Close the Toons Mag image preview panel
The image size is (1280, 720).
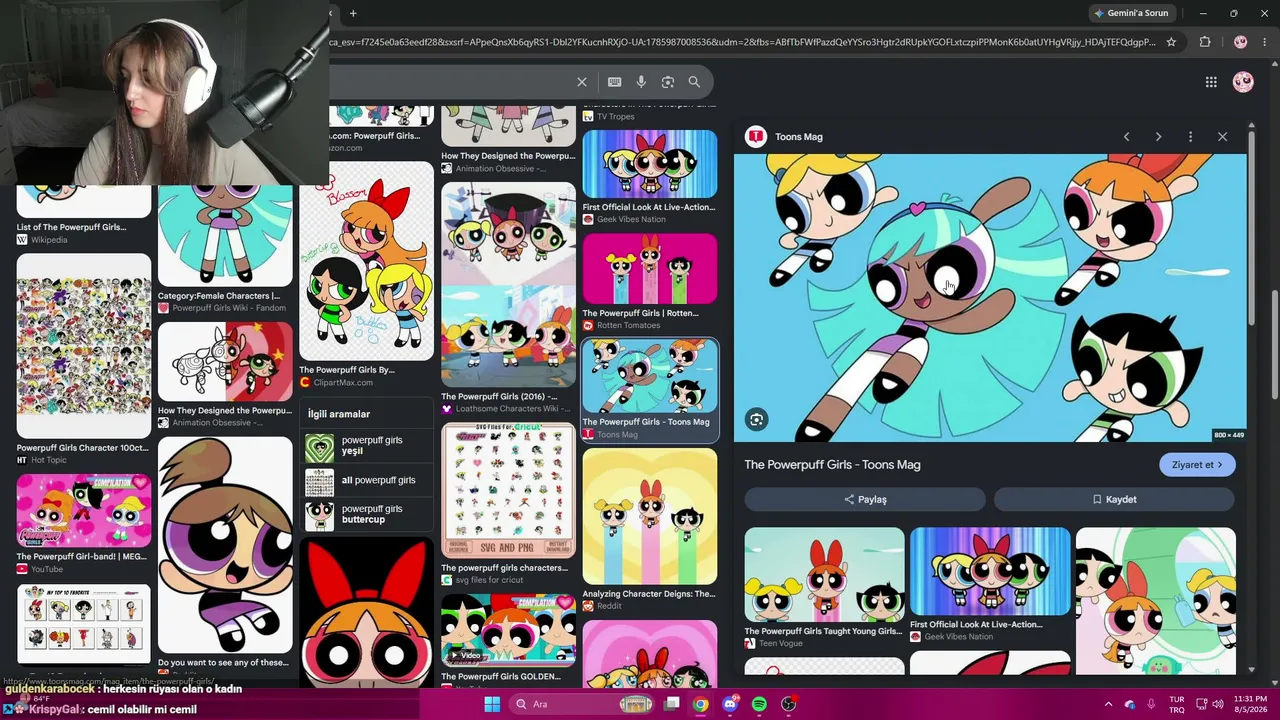(x=1222, y=137)
